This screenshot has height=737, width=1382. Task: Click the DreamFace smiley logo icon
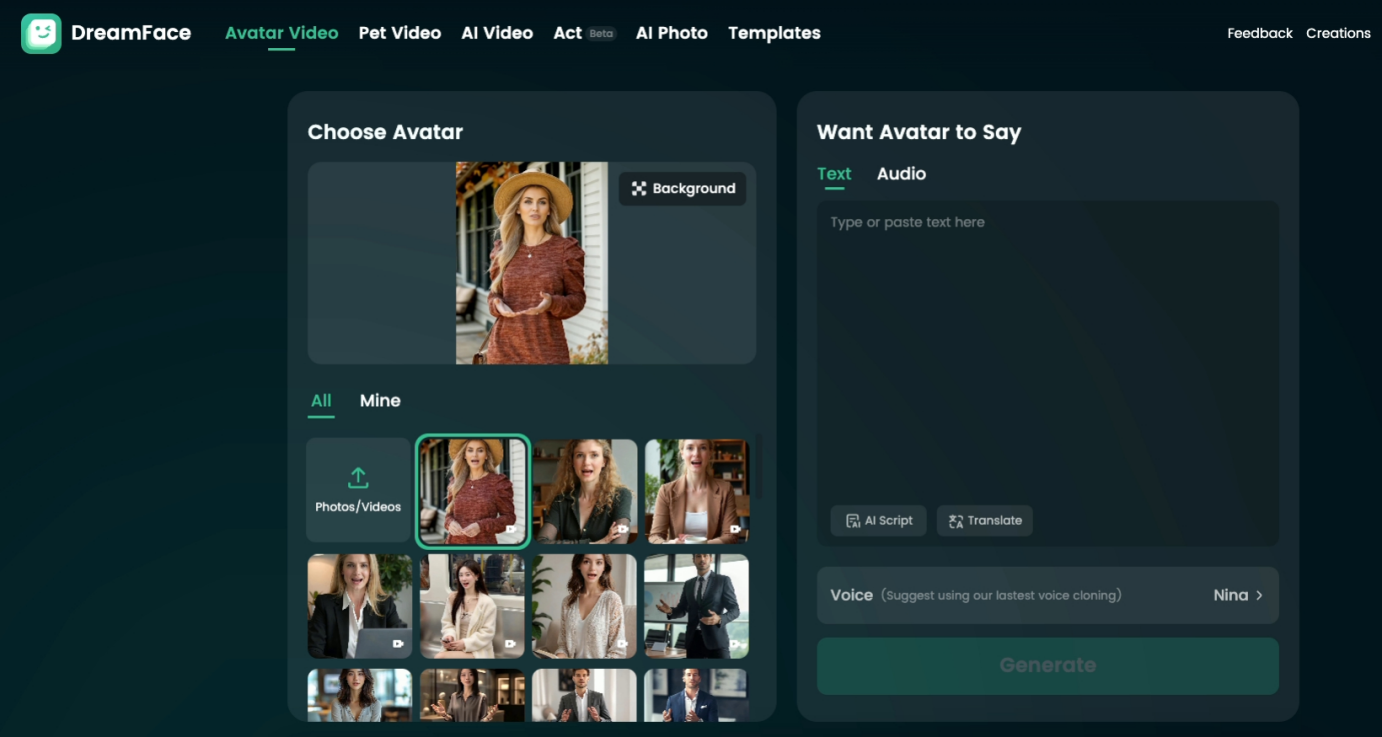coord(41,33)
